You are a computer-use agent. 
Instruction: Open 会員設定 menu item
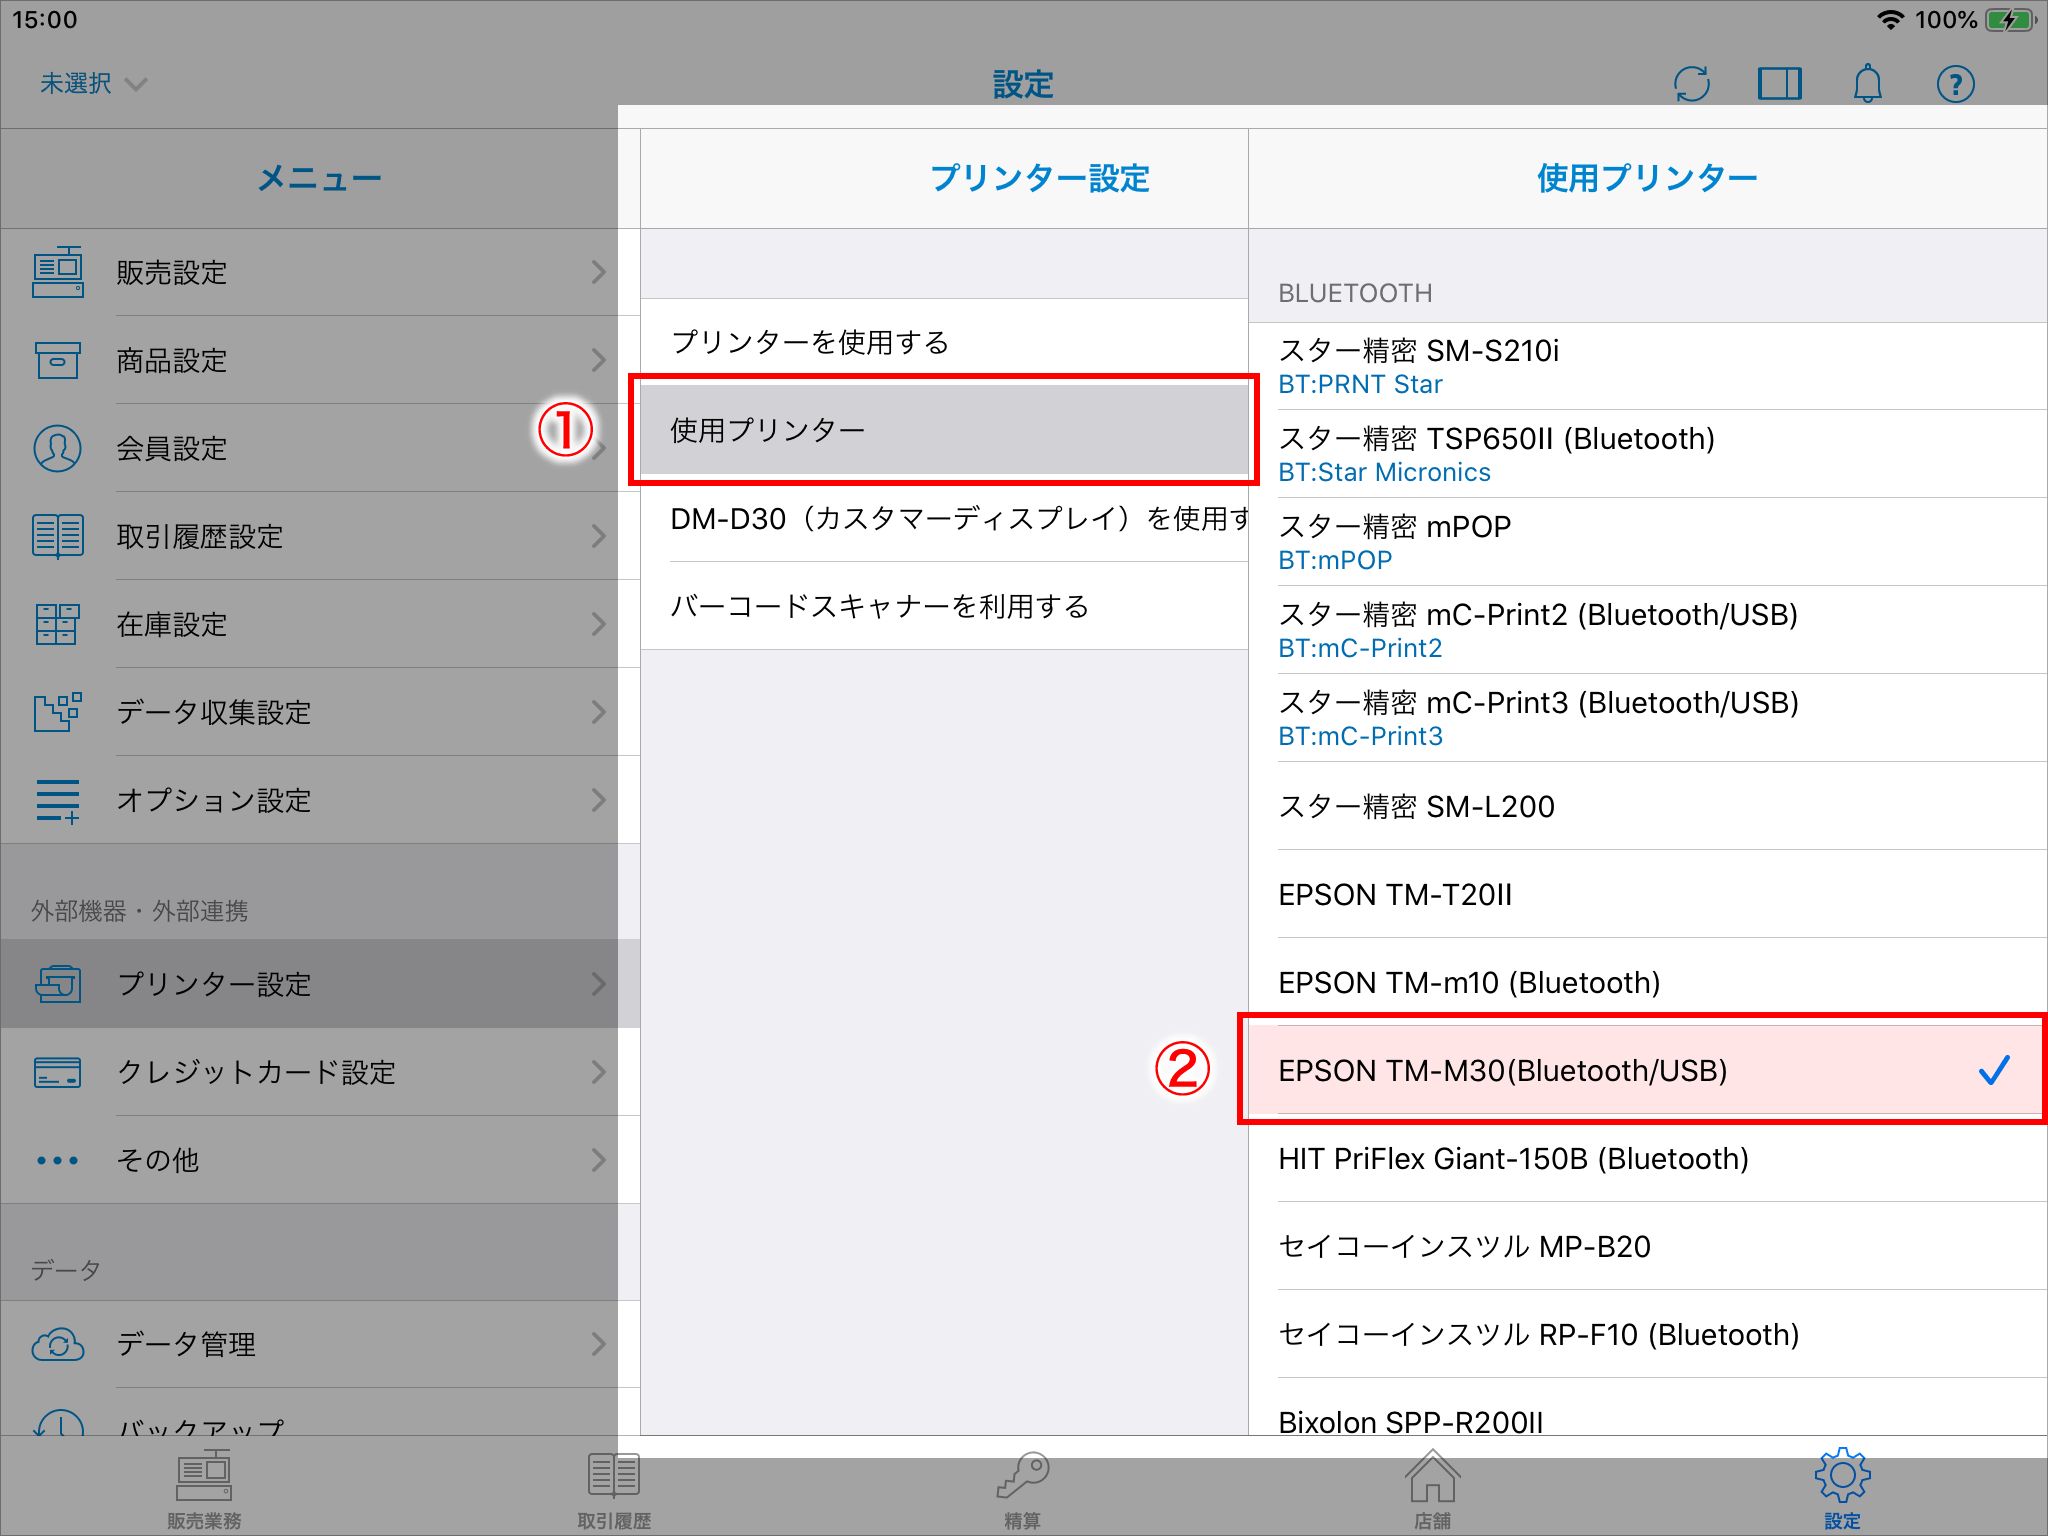click(320, 448)
